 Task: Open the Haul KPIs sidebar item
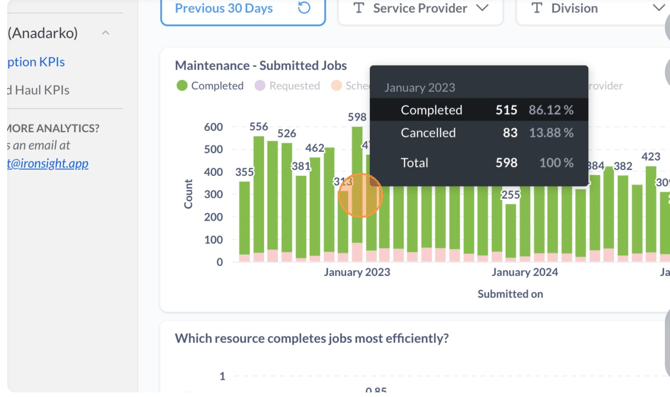click(x=38, y=90)
